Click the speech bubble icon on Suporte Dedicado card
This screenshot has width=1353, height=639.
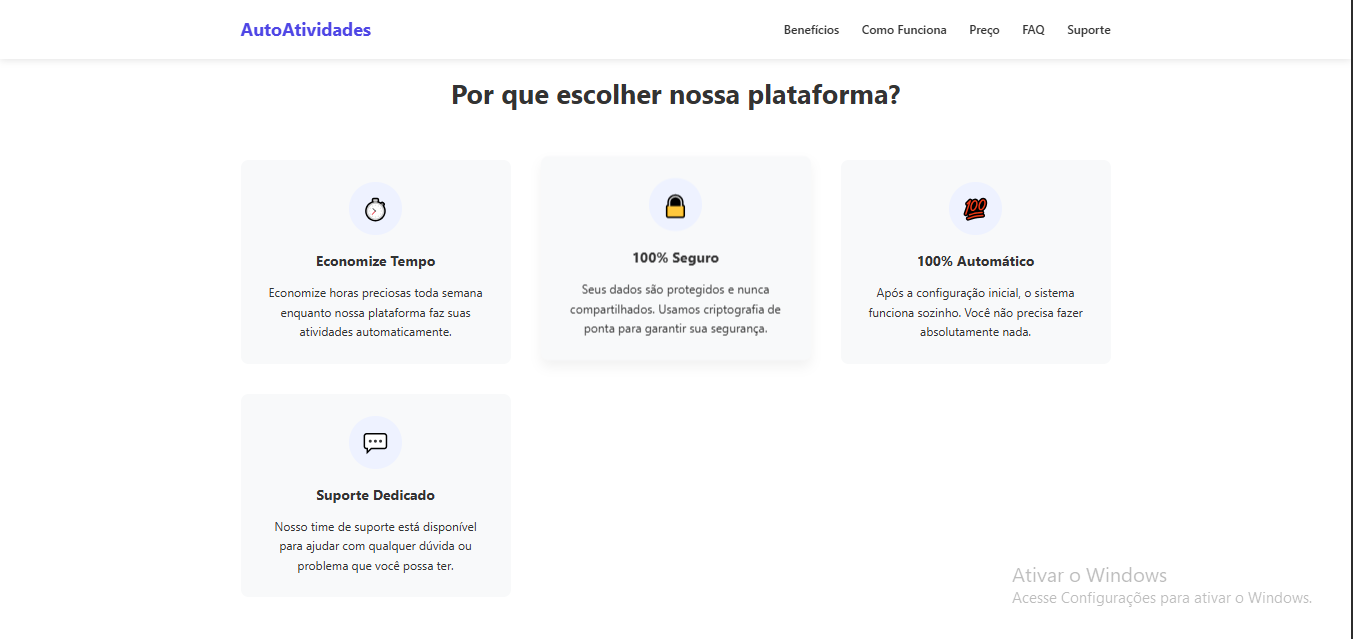(375, 443)
